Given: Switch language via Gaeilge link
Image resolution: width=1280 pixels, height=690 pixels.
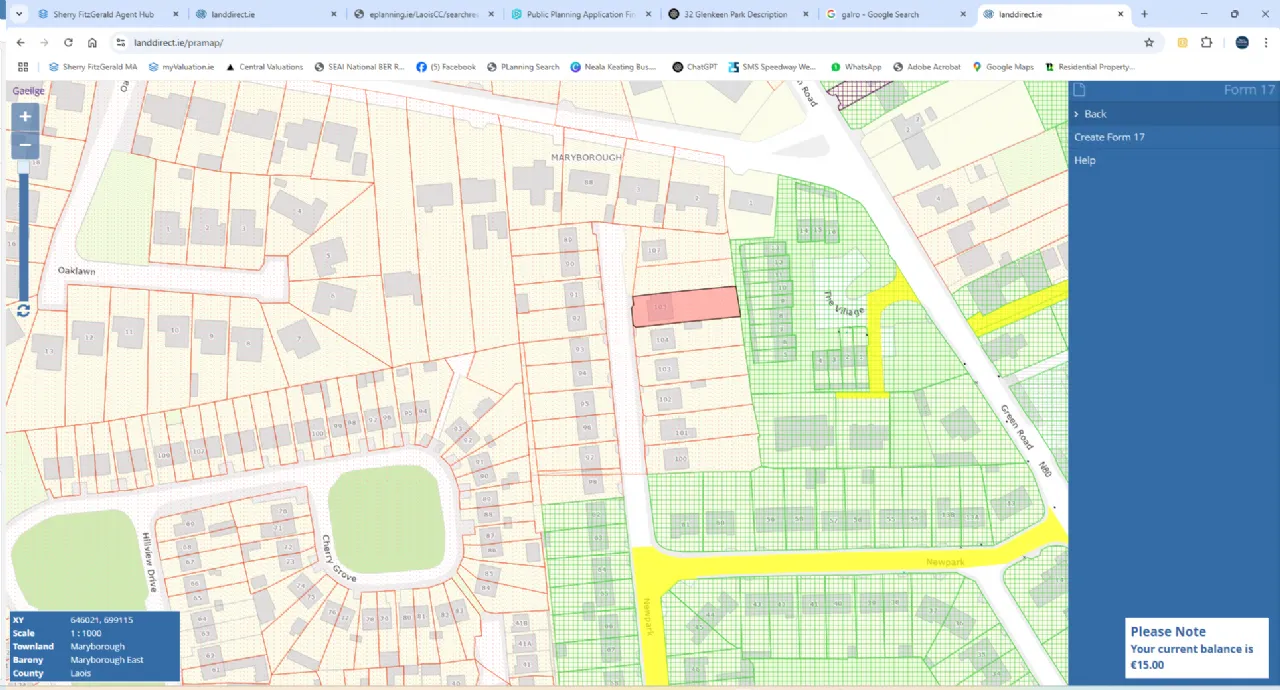Looking at the screenshot, I should click(28, 90).
